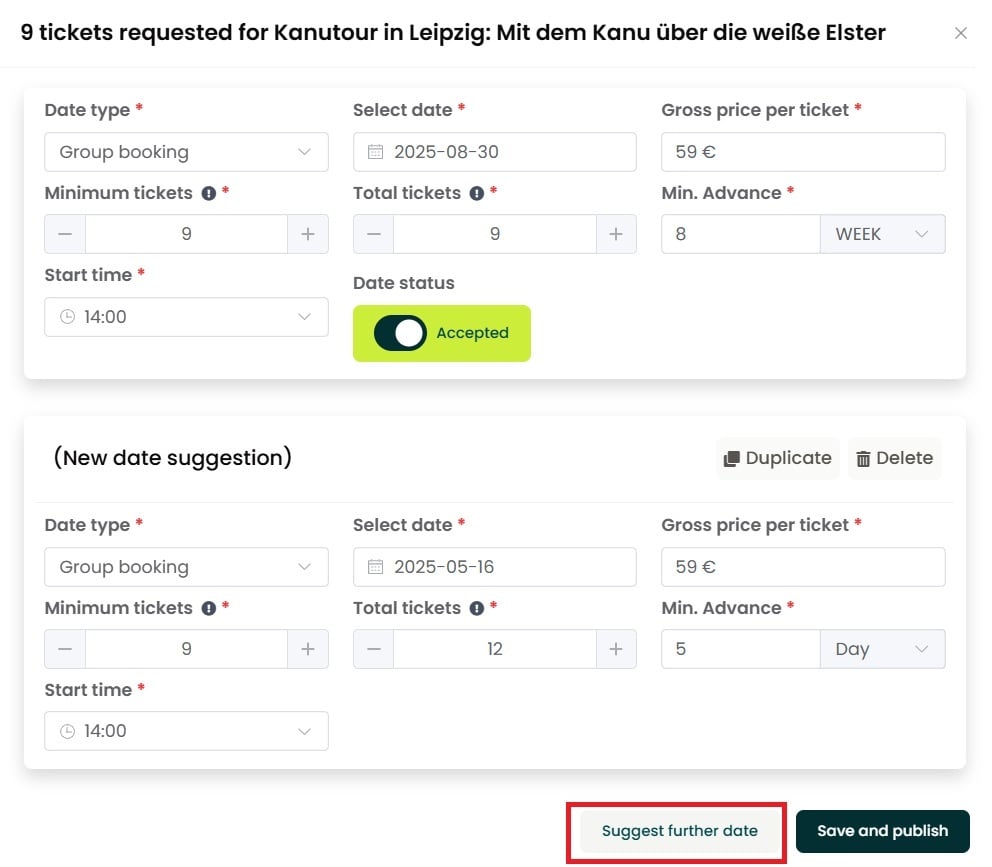Image resolution: width=992 pixels, height=867 pixels.
Task: Decrease second Total tickets with minus button
Action: 374,649
